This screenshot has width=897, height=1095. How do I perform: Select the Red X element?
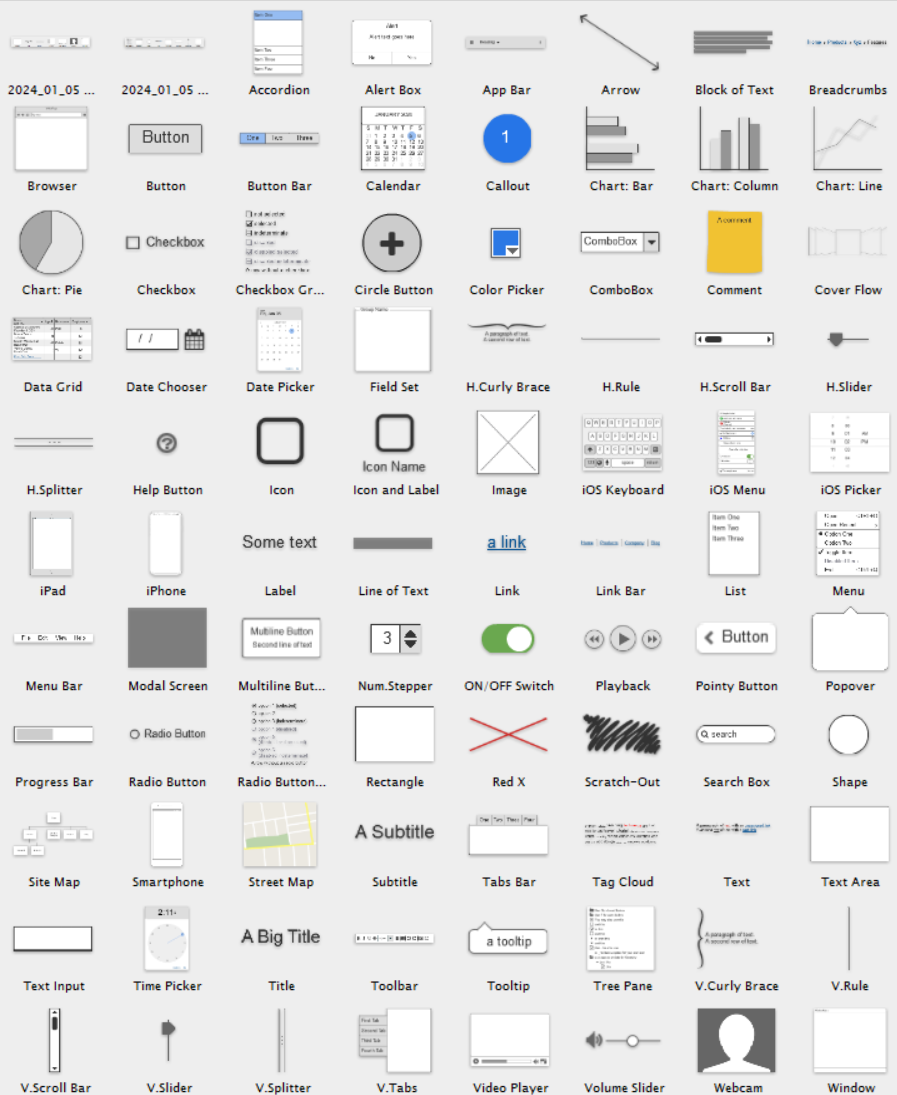508,735
